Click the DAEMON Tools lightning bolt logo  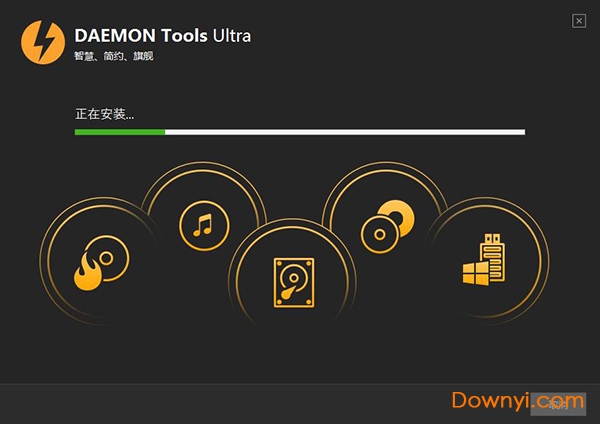click(43, 42)
